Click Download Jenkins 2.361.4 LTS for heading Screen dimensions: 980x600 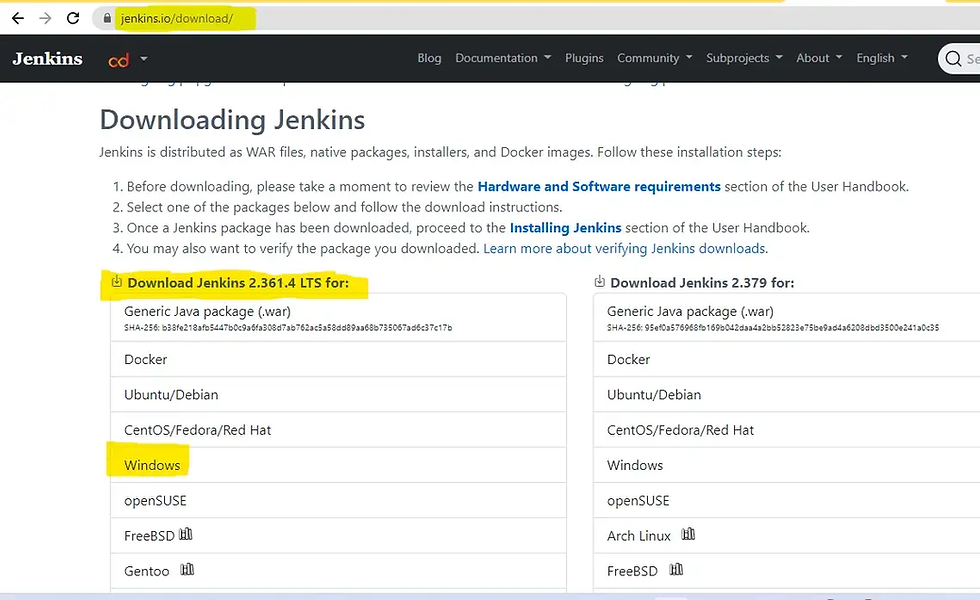(238, 282)
